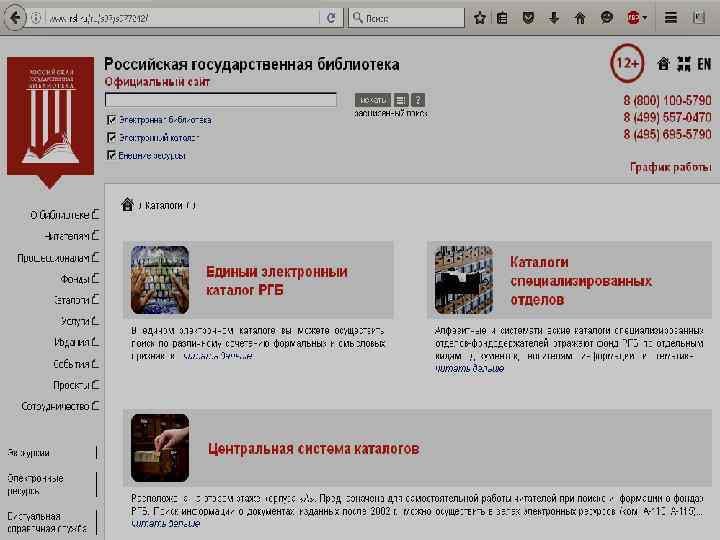This screenshot has width=720, height=540.
Task: Click the site info icon in address bar
Action: (x=36, y=18)
